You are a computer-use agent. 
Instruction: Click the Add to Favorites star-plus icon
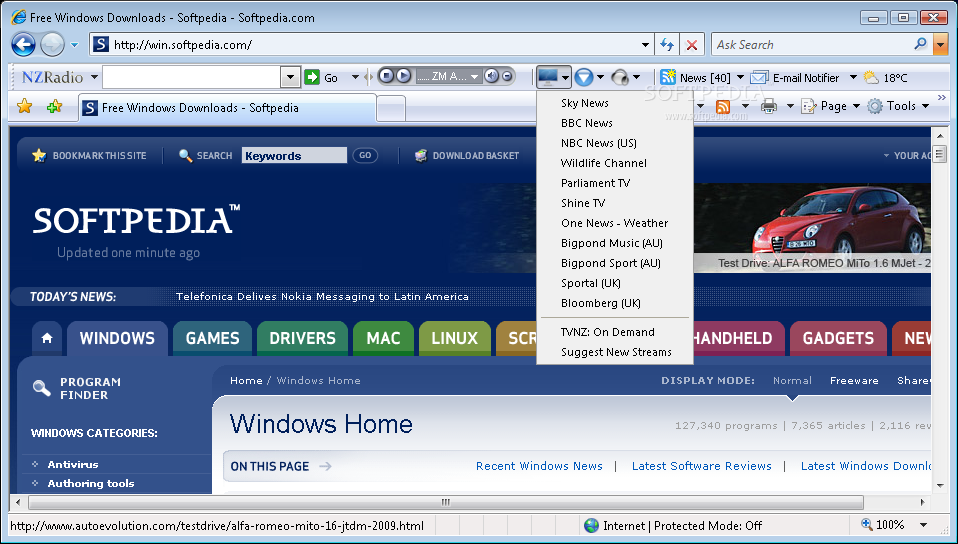[54, 106]
